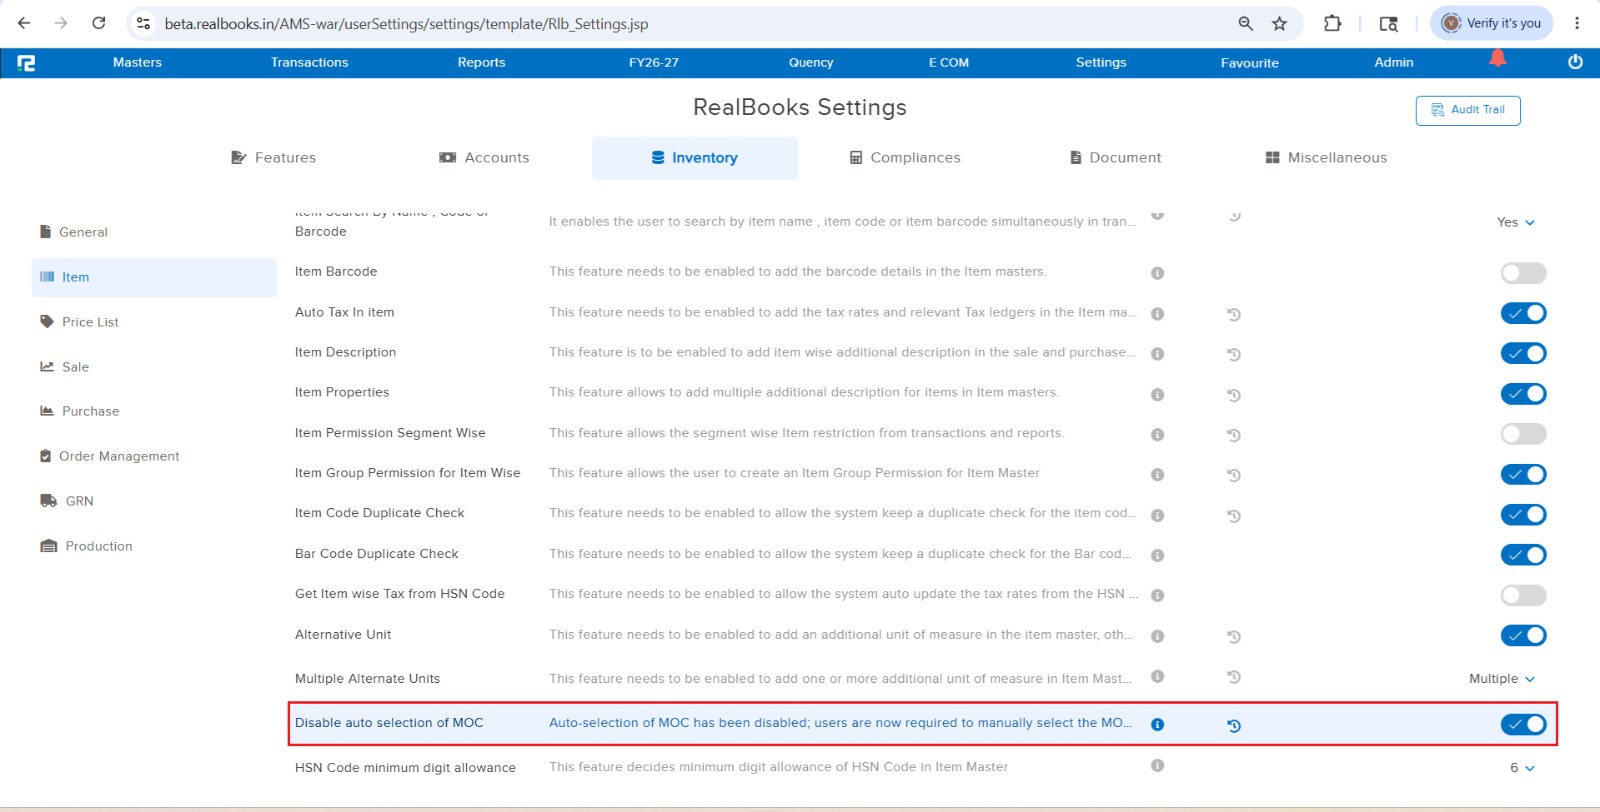Screen dimensions: 1600x812
Task: Open HSN Code minimum digit dropdown
Action: tap(1522, 768)
